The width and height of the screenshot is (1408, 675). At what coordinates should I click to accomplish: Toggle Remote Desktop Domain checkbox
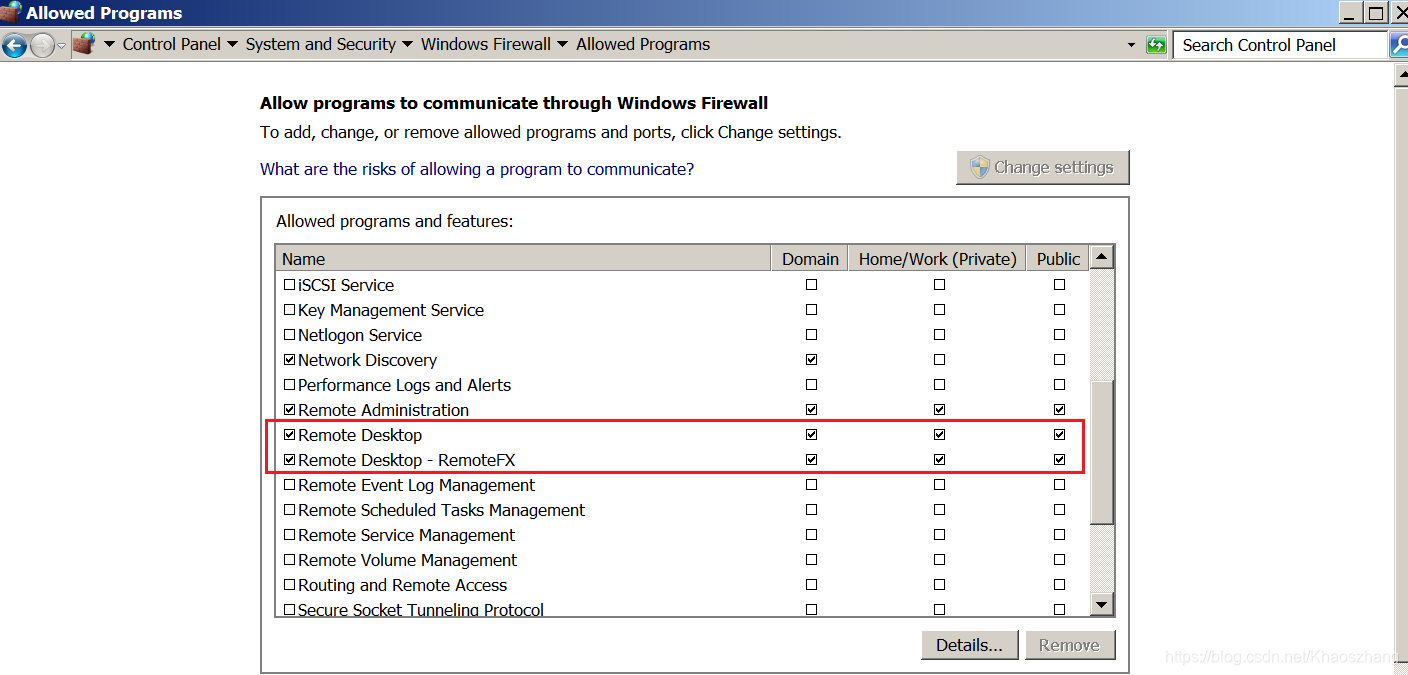(x=811, y=435)
